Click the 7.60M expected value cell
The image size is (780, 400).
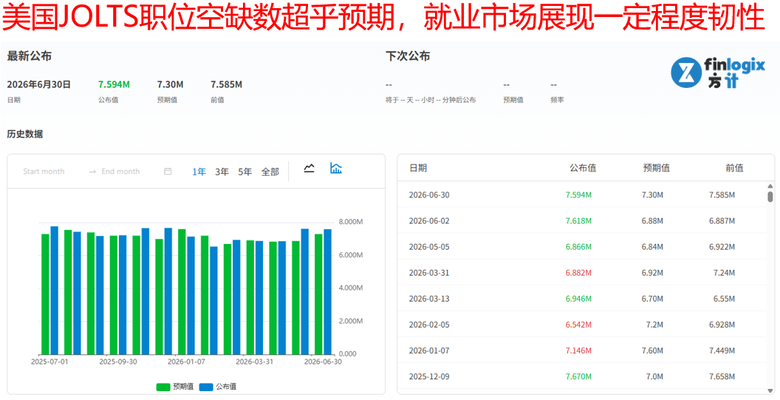coord(652,350)
